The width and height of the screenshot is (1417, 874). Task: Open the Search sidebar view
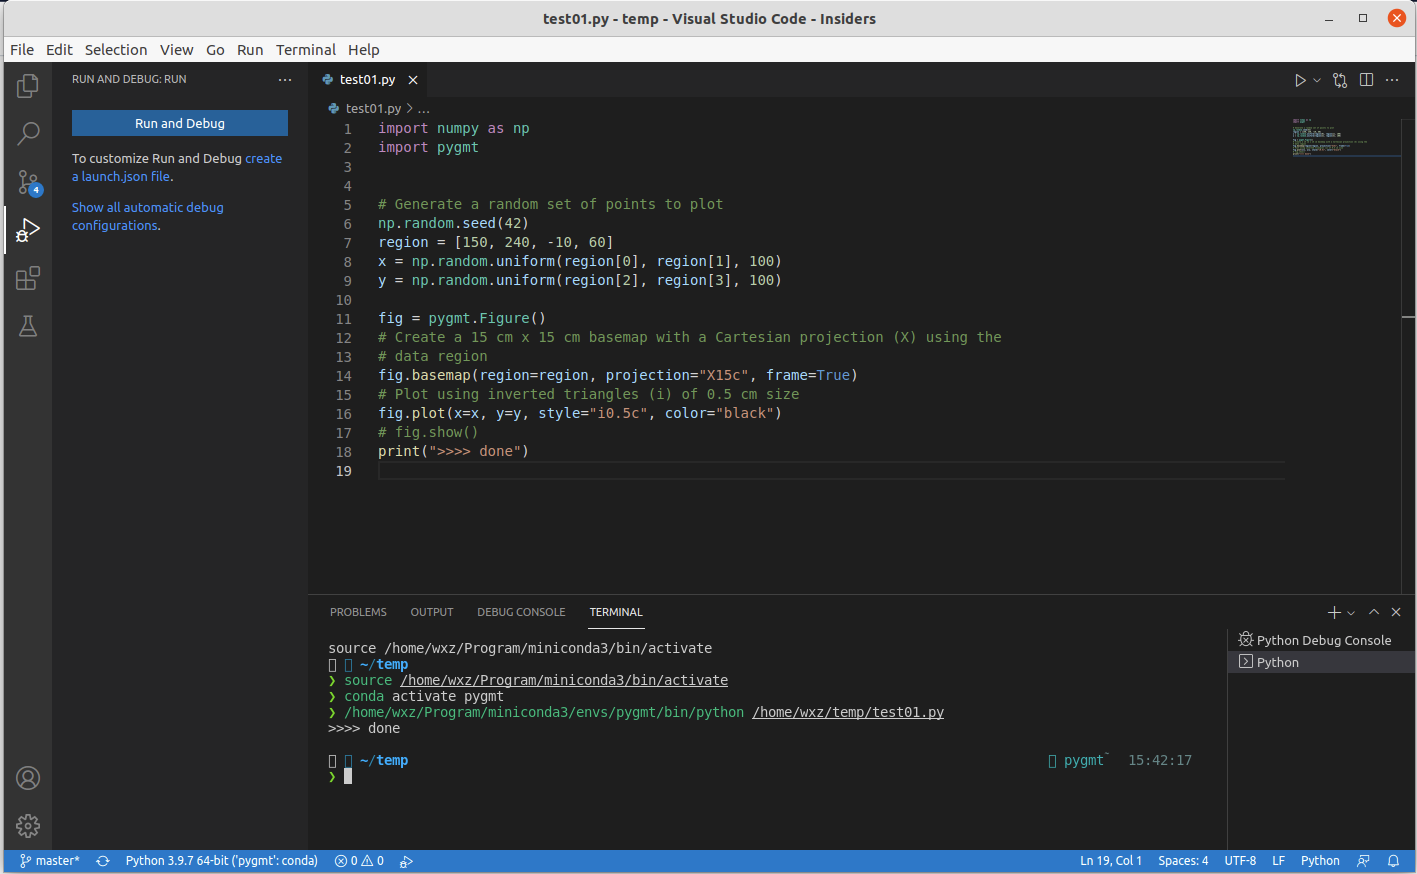tap(27, 133)
